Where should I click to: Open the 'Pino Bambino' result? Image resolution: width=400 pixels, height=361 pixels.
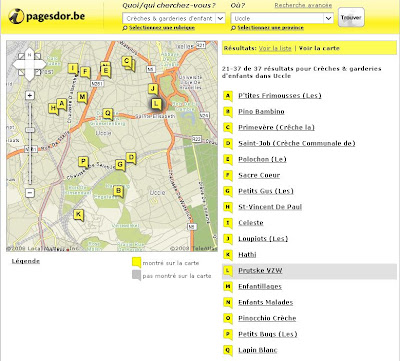(261, 112)
